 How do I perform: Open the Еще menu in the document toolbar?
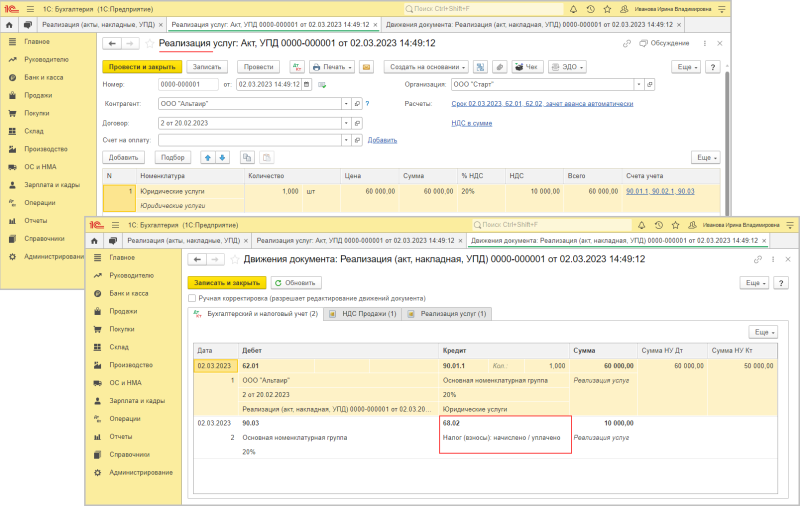pyautogui.click(x=686, y=67)
